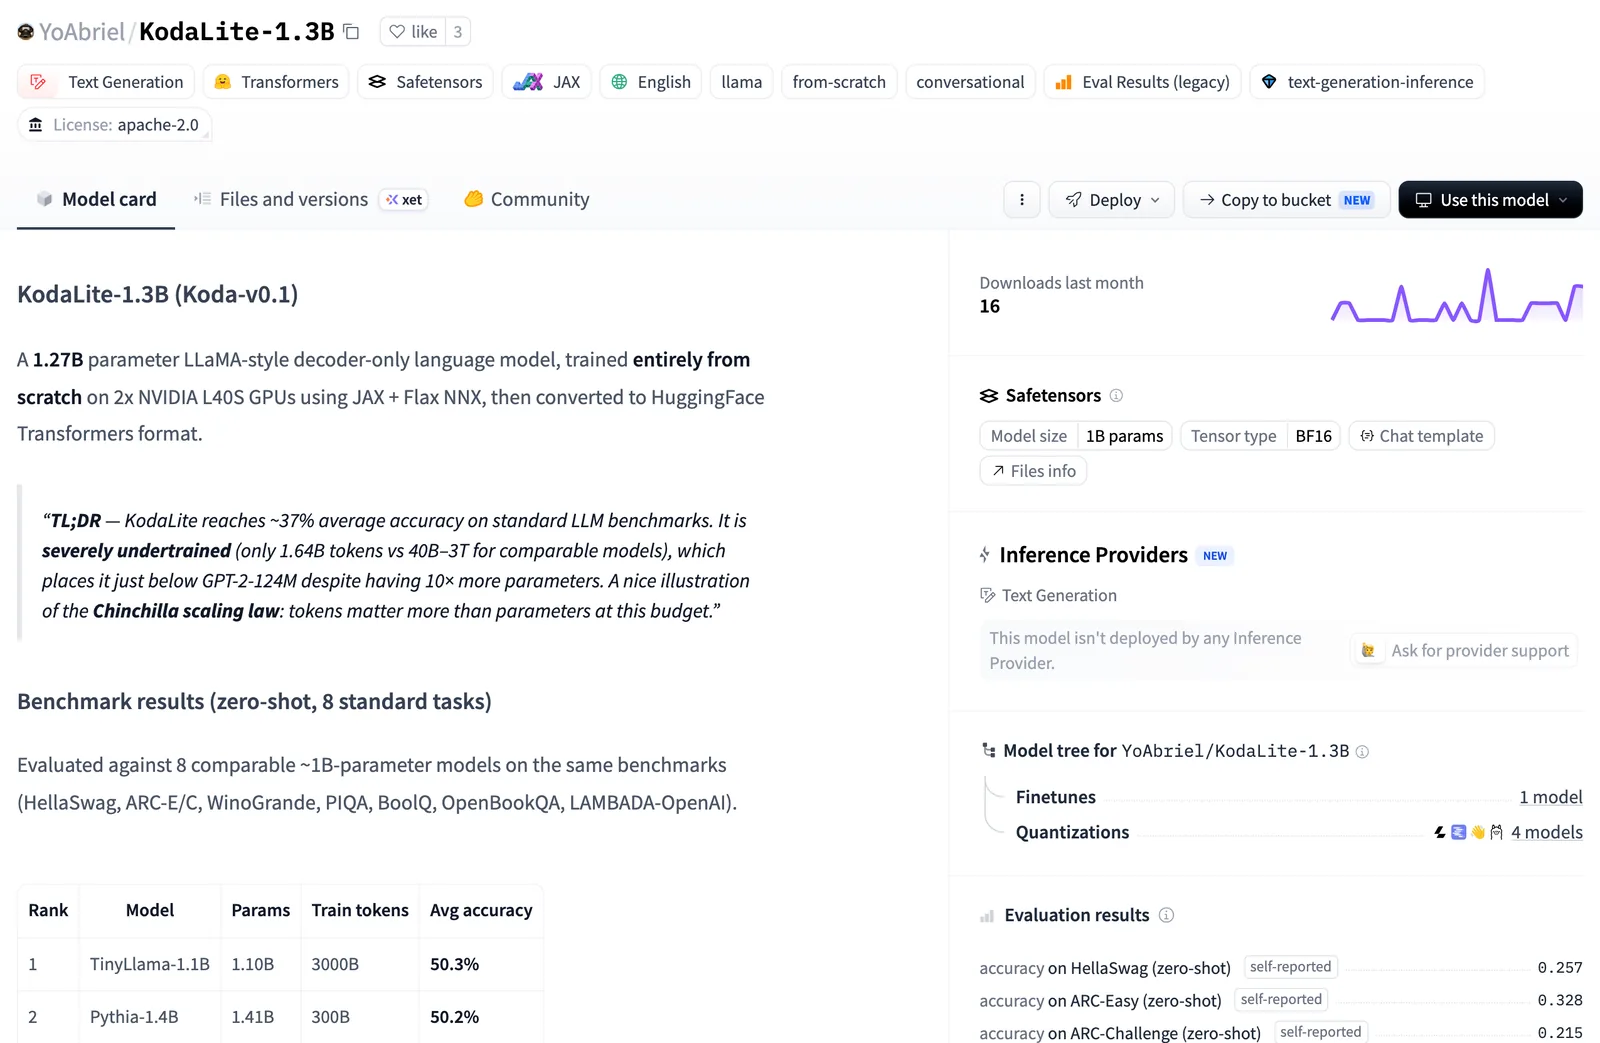The height and width of the screenshot is (1043, 1600).
Task: Select the JAX tag
Action: click(547, 82)
